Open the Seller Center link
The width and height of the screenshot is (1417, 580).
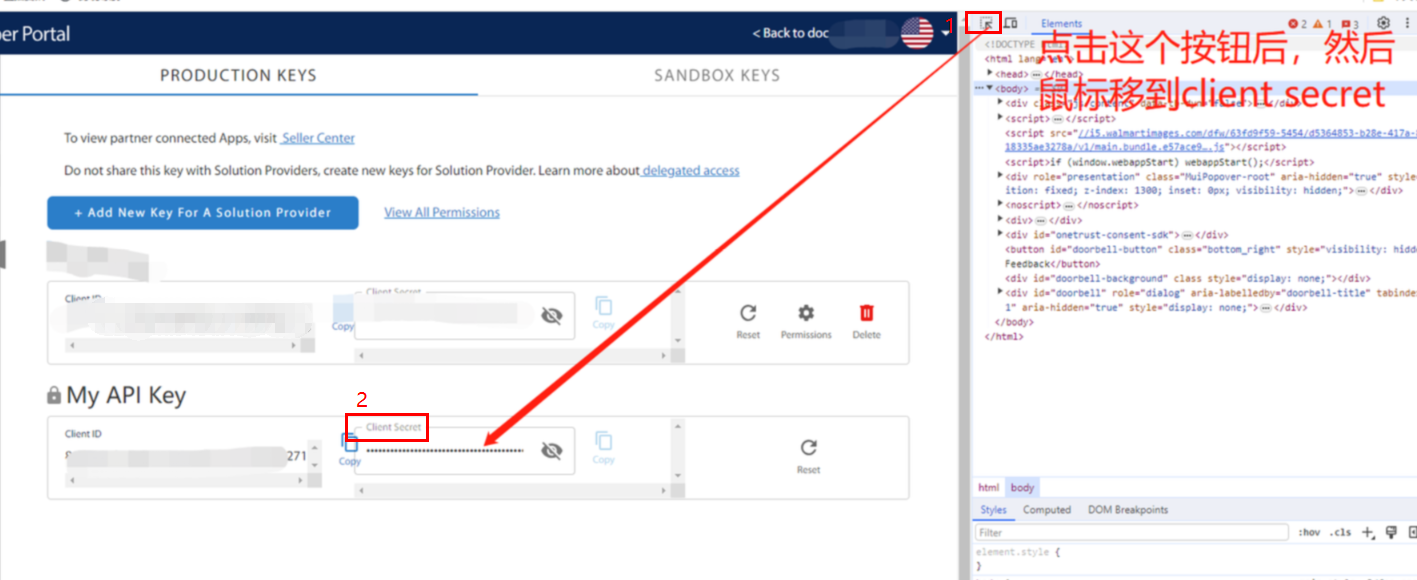click(318, 138)
